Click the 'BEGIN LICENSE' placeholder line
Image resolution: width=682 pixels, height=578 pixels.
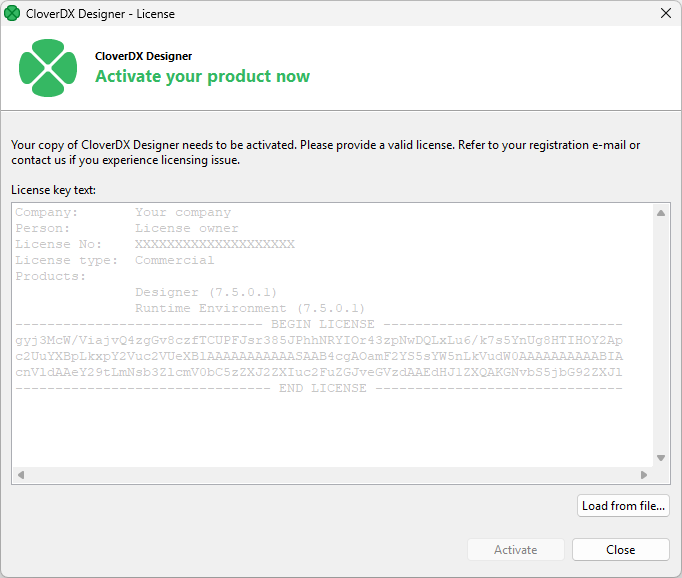(319, 324)
